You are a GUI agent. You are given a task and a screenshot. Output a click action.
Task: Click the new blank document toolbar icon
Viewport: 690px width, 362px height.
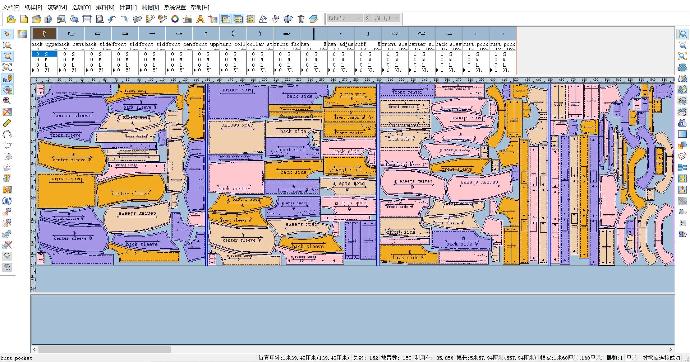pos(24,19)
